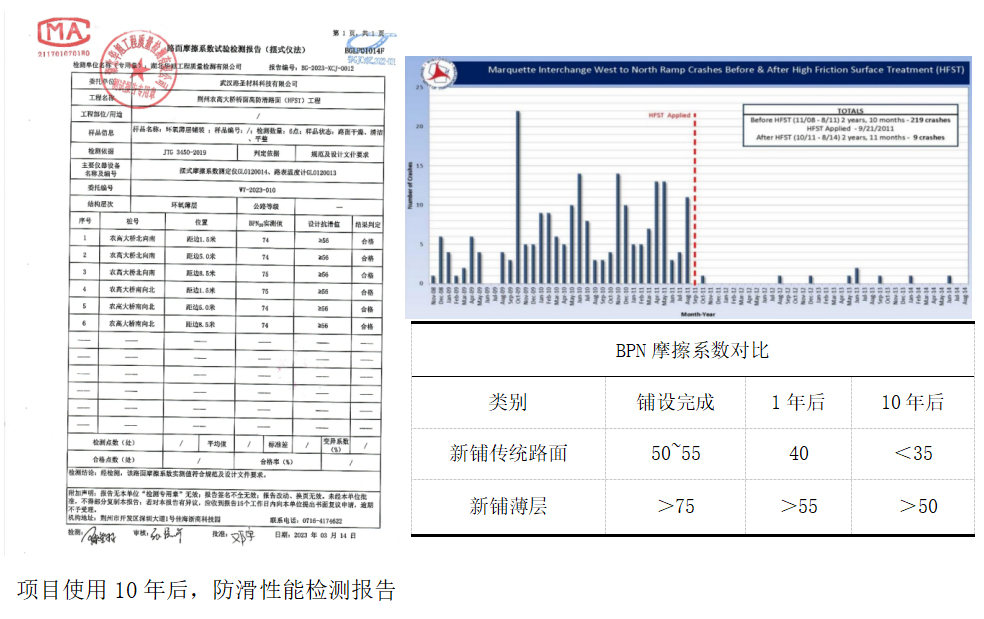The height and width of the screenshot is (619, 984).
Task: Click the 新铺薄层 row label
Action: (x=508, y=506)
